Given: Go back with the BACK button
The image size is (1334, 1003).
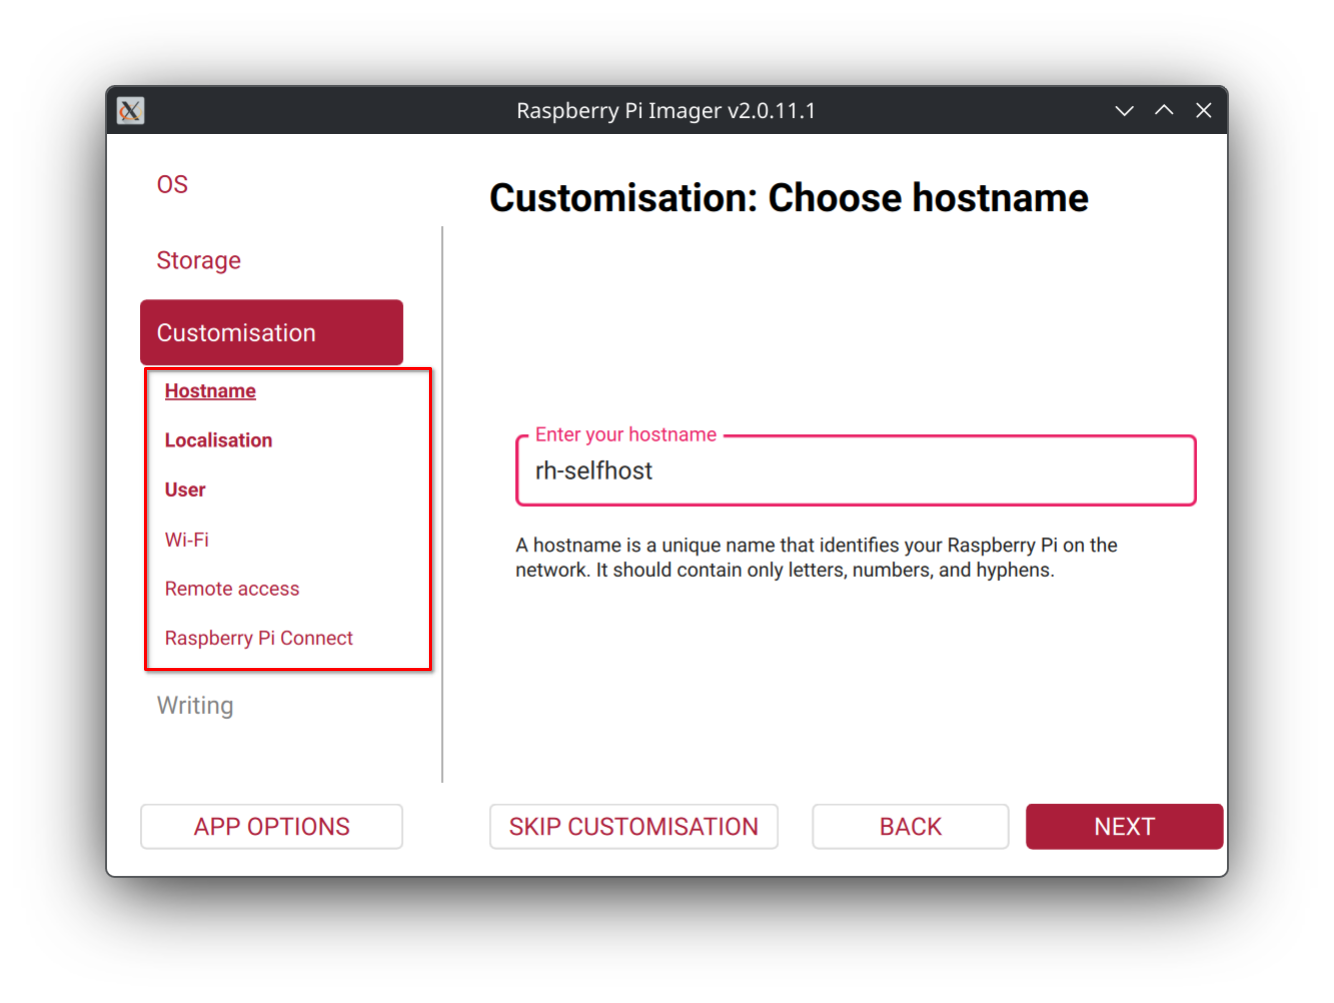Looking at the screenshot, I should click(910, 827).
